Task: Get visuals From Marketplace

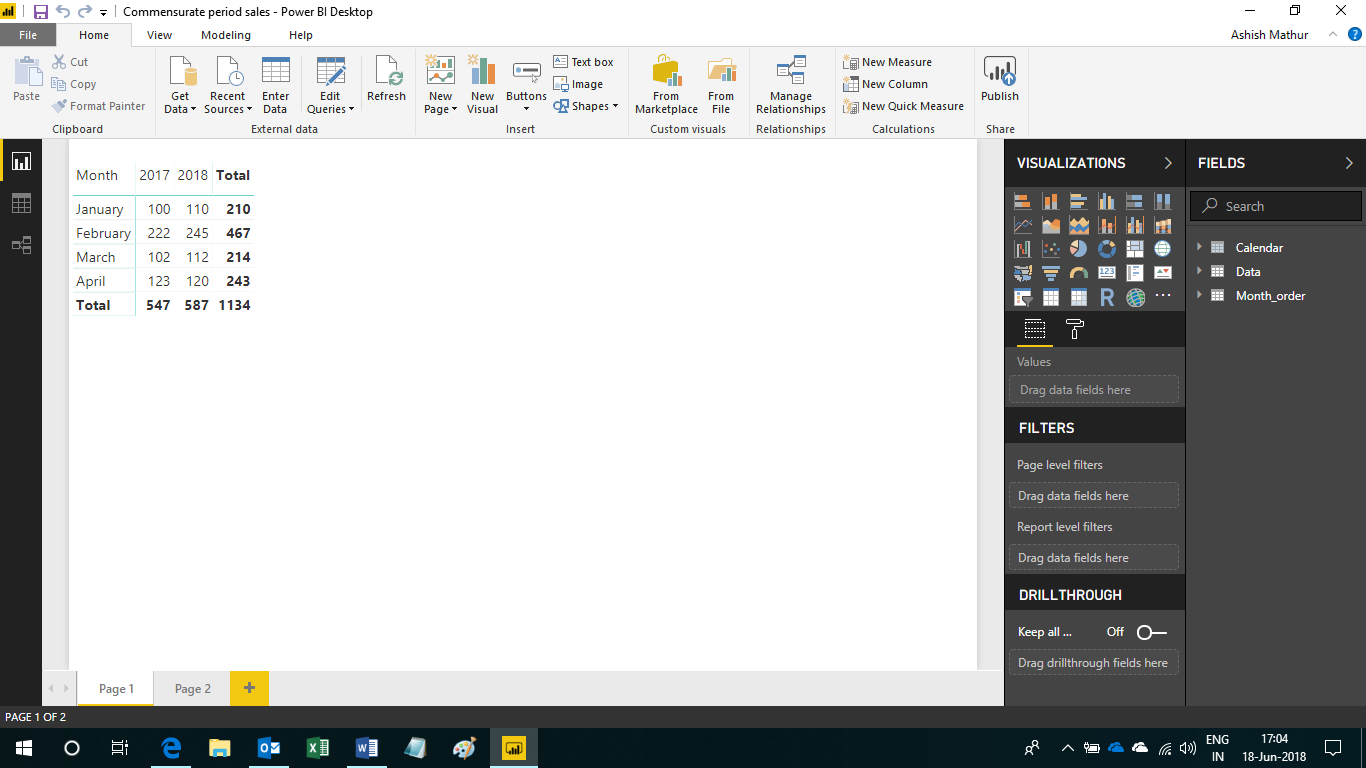Action: (666, 85)
